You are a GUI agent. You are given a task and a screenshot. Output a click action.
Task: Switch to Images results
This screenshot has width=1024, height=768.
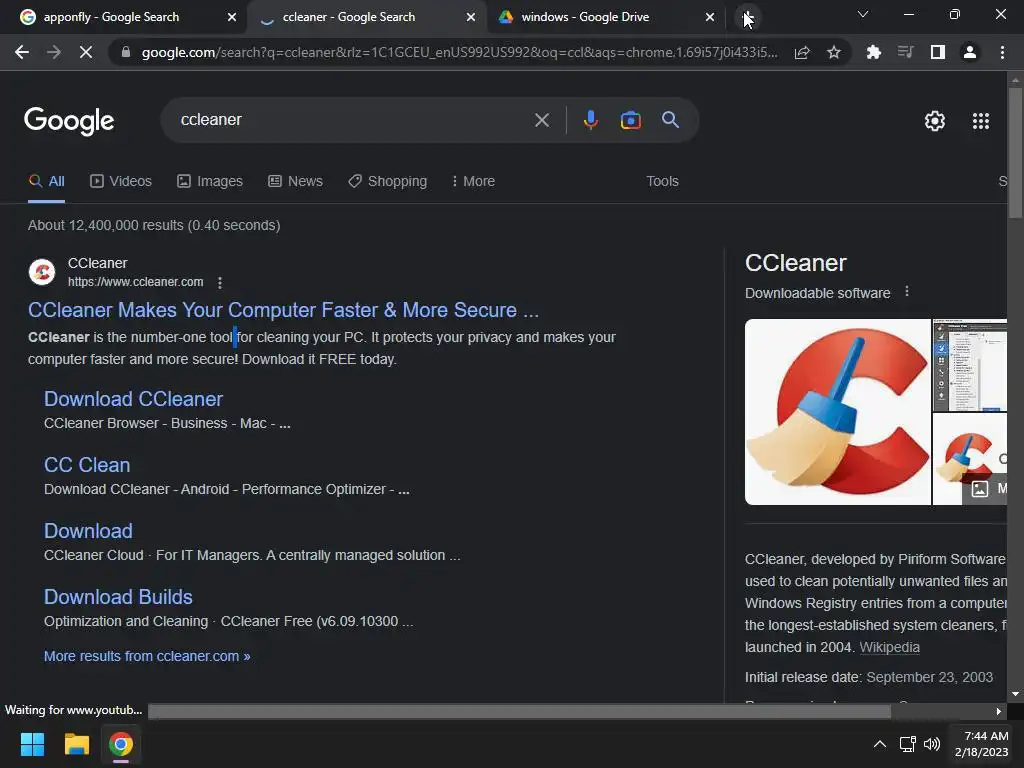pyautogui.click(x=210, y=181)
